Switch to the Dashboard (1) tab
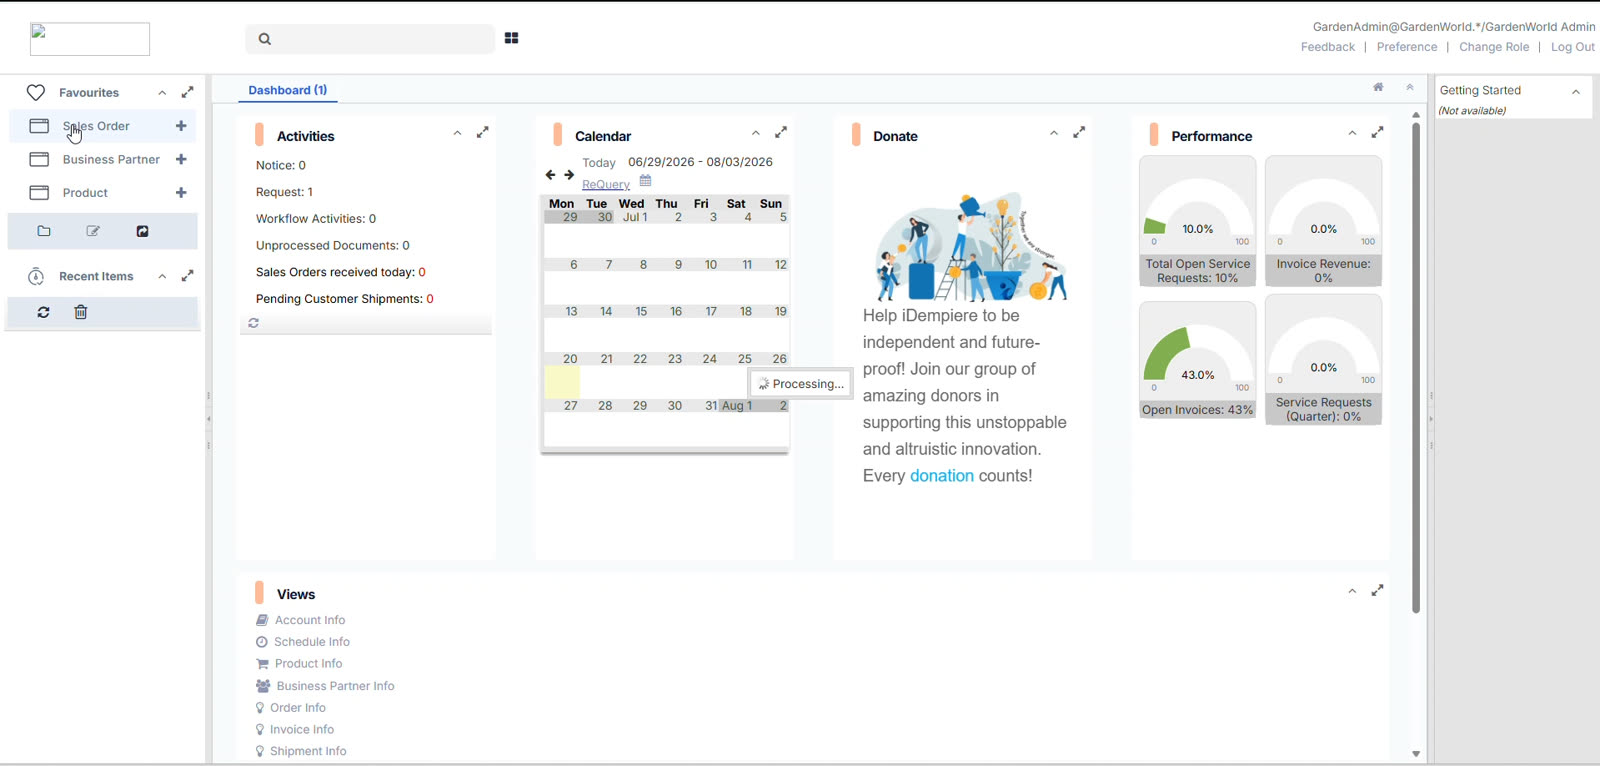 pos(288,90)
